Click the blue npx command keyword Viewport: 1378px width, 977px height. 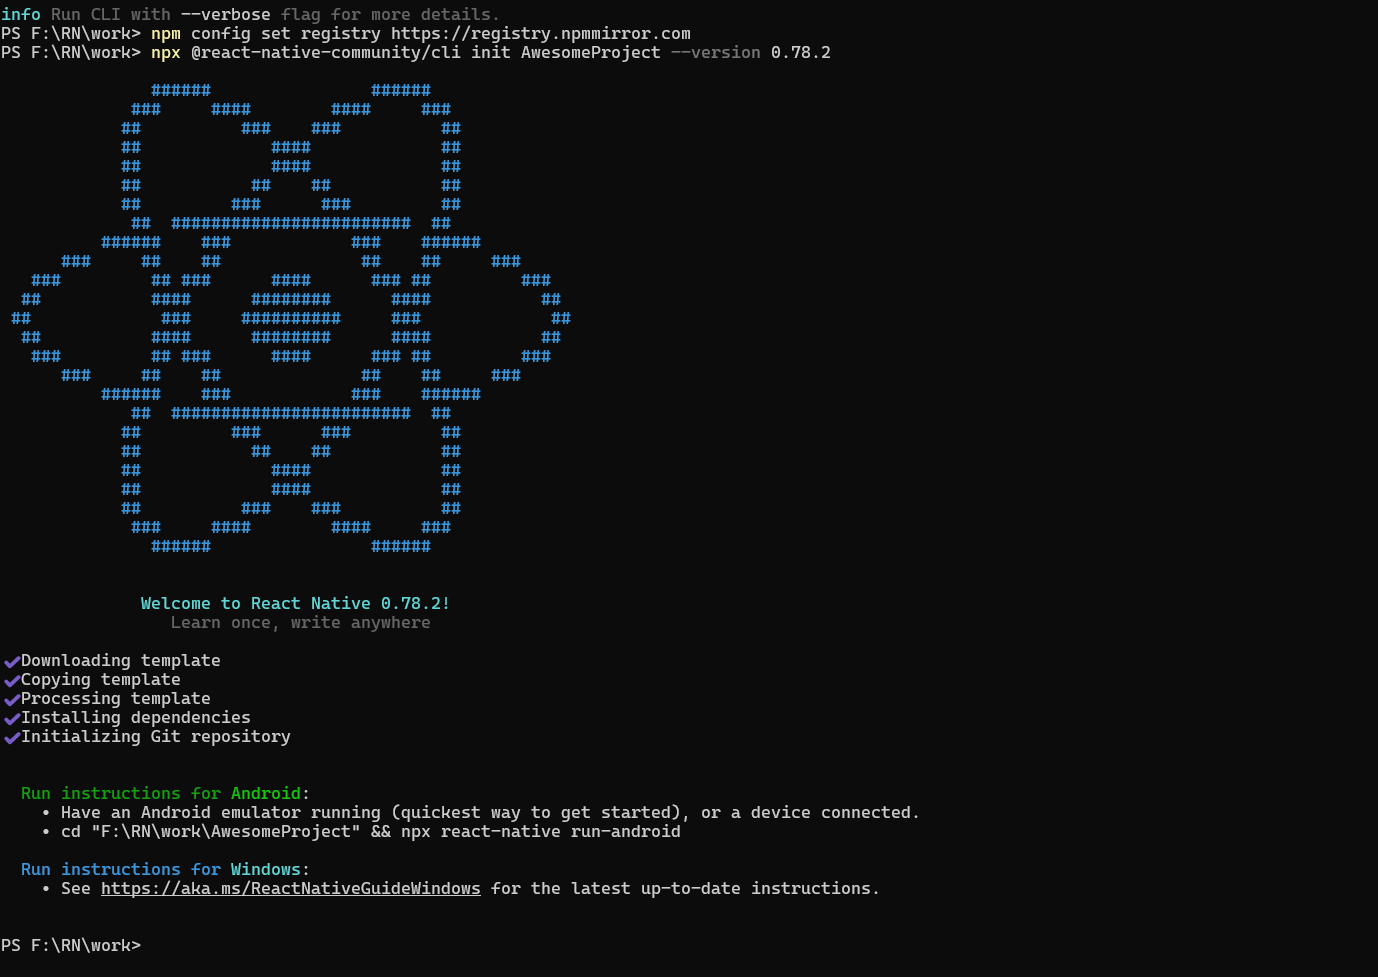click(165, 52)
